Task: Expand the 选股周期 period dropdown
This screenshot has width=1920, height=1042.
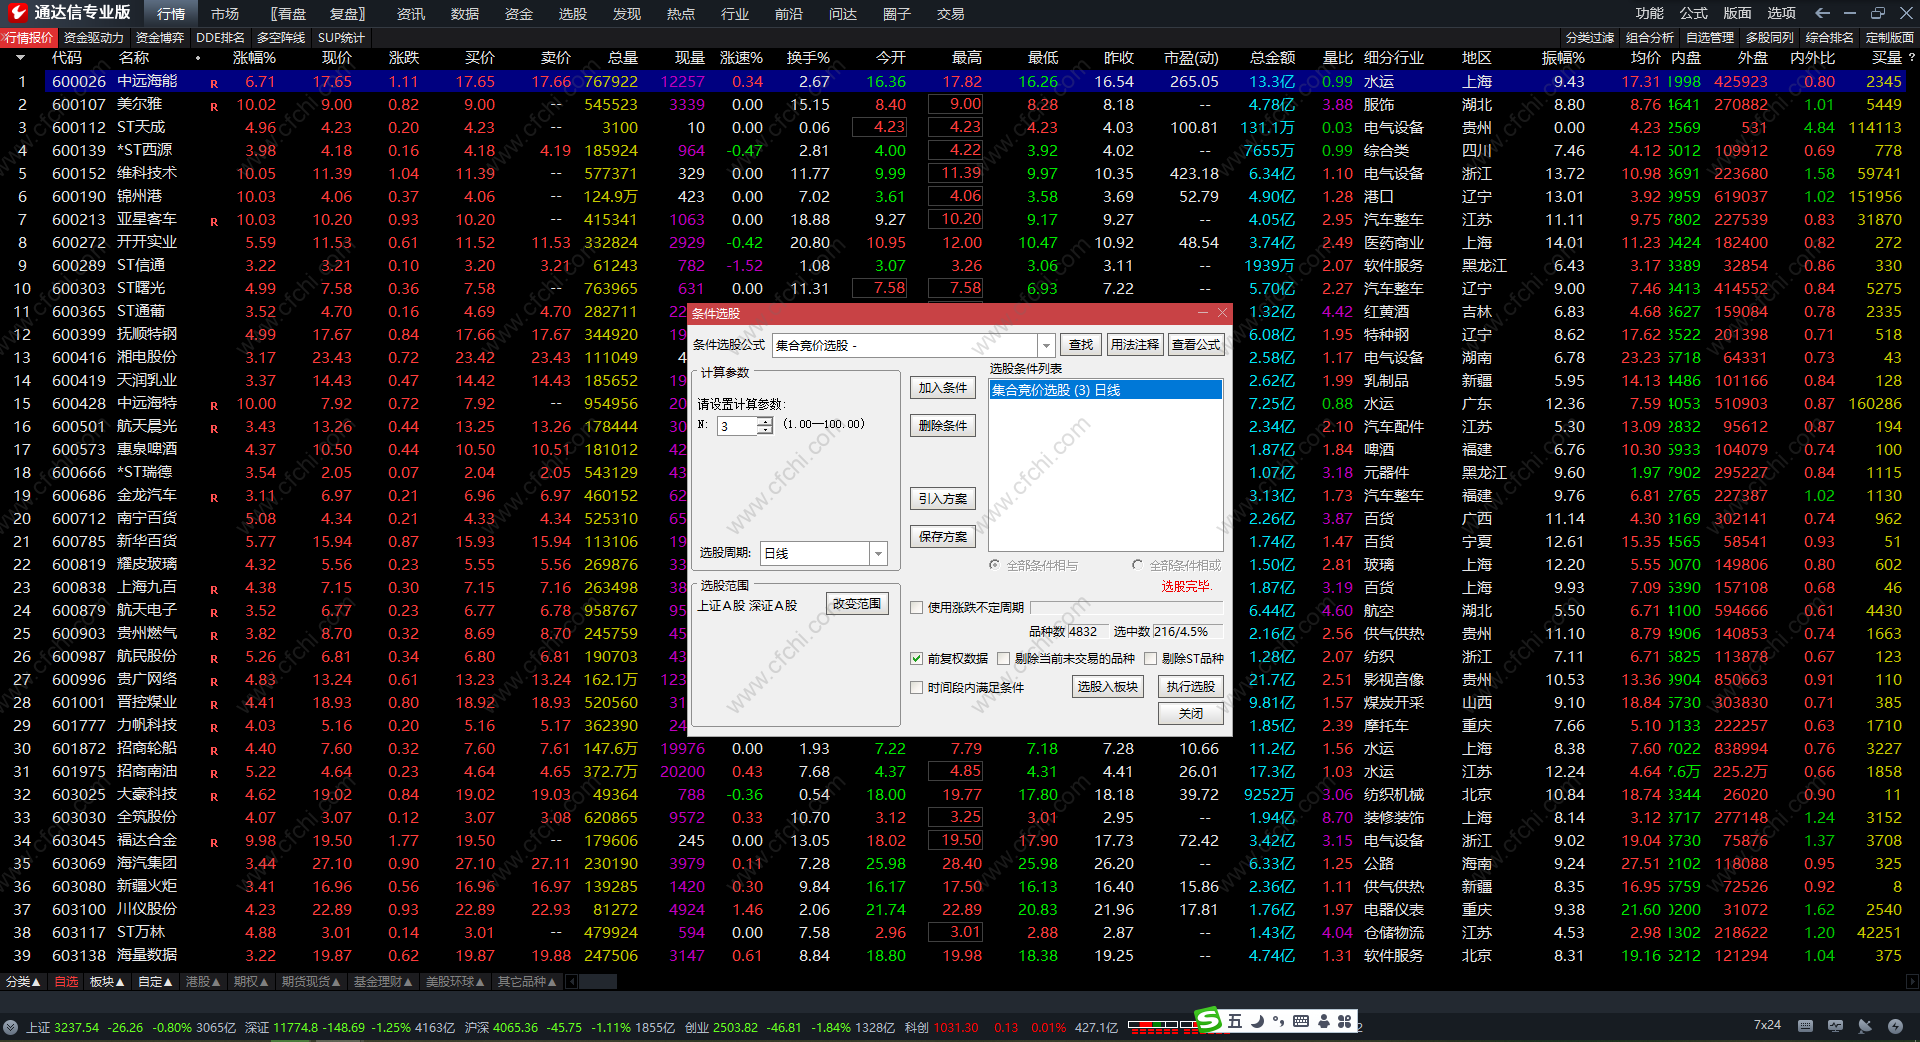Action: click(878, 554)
